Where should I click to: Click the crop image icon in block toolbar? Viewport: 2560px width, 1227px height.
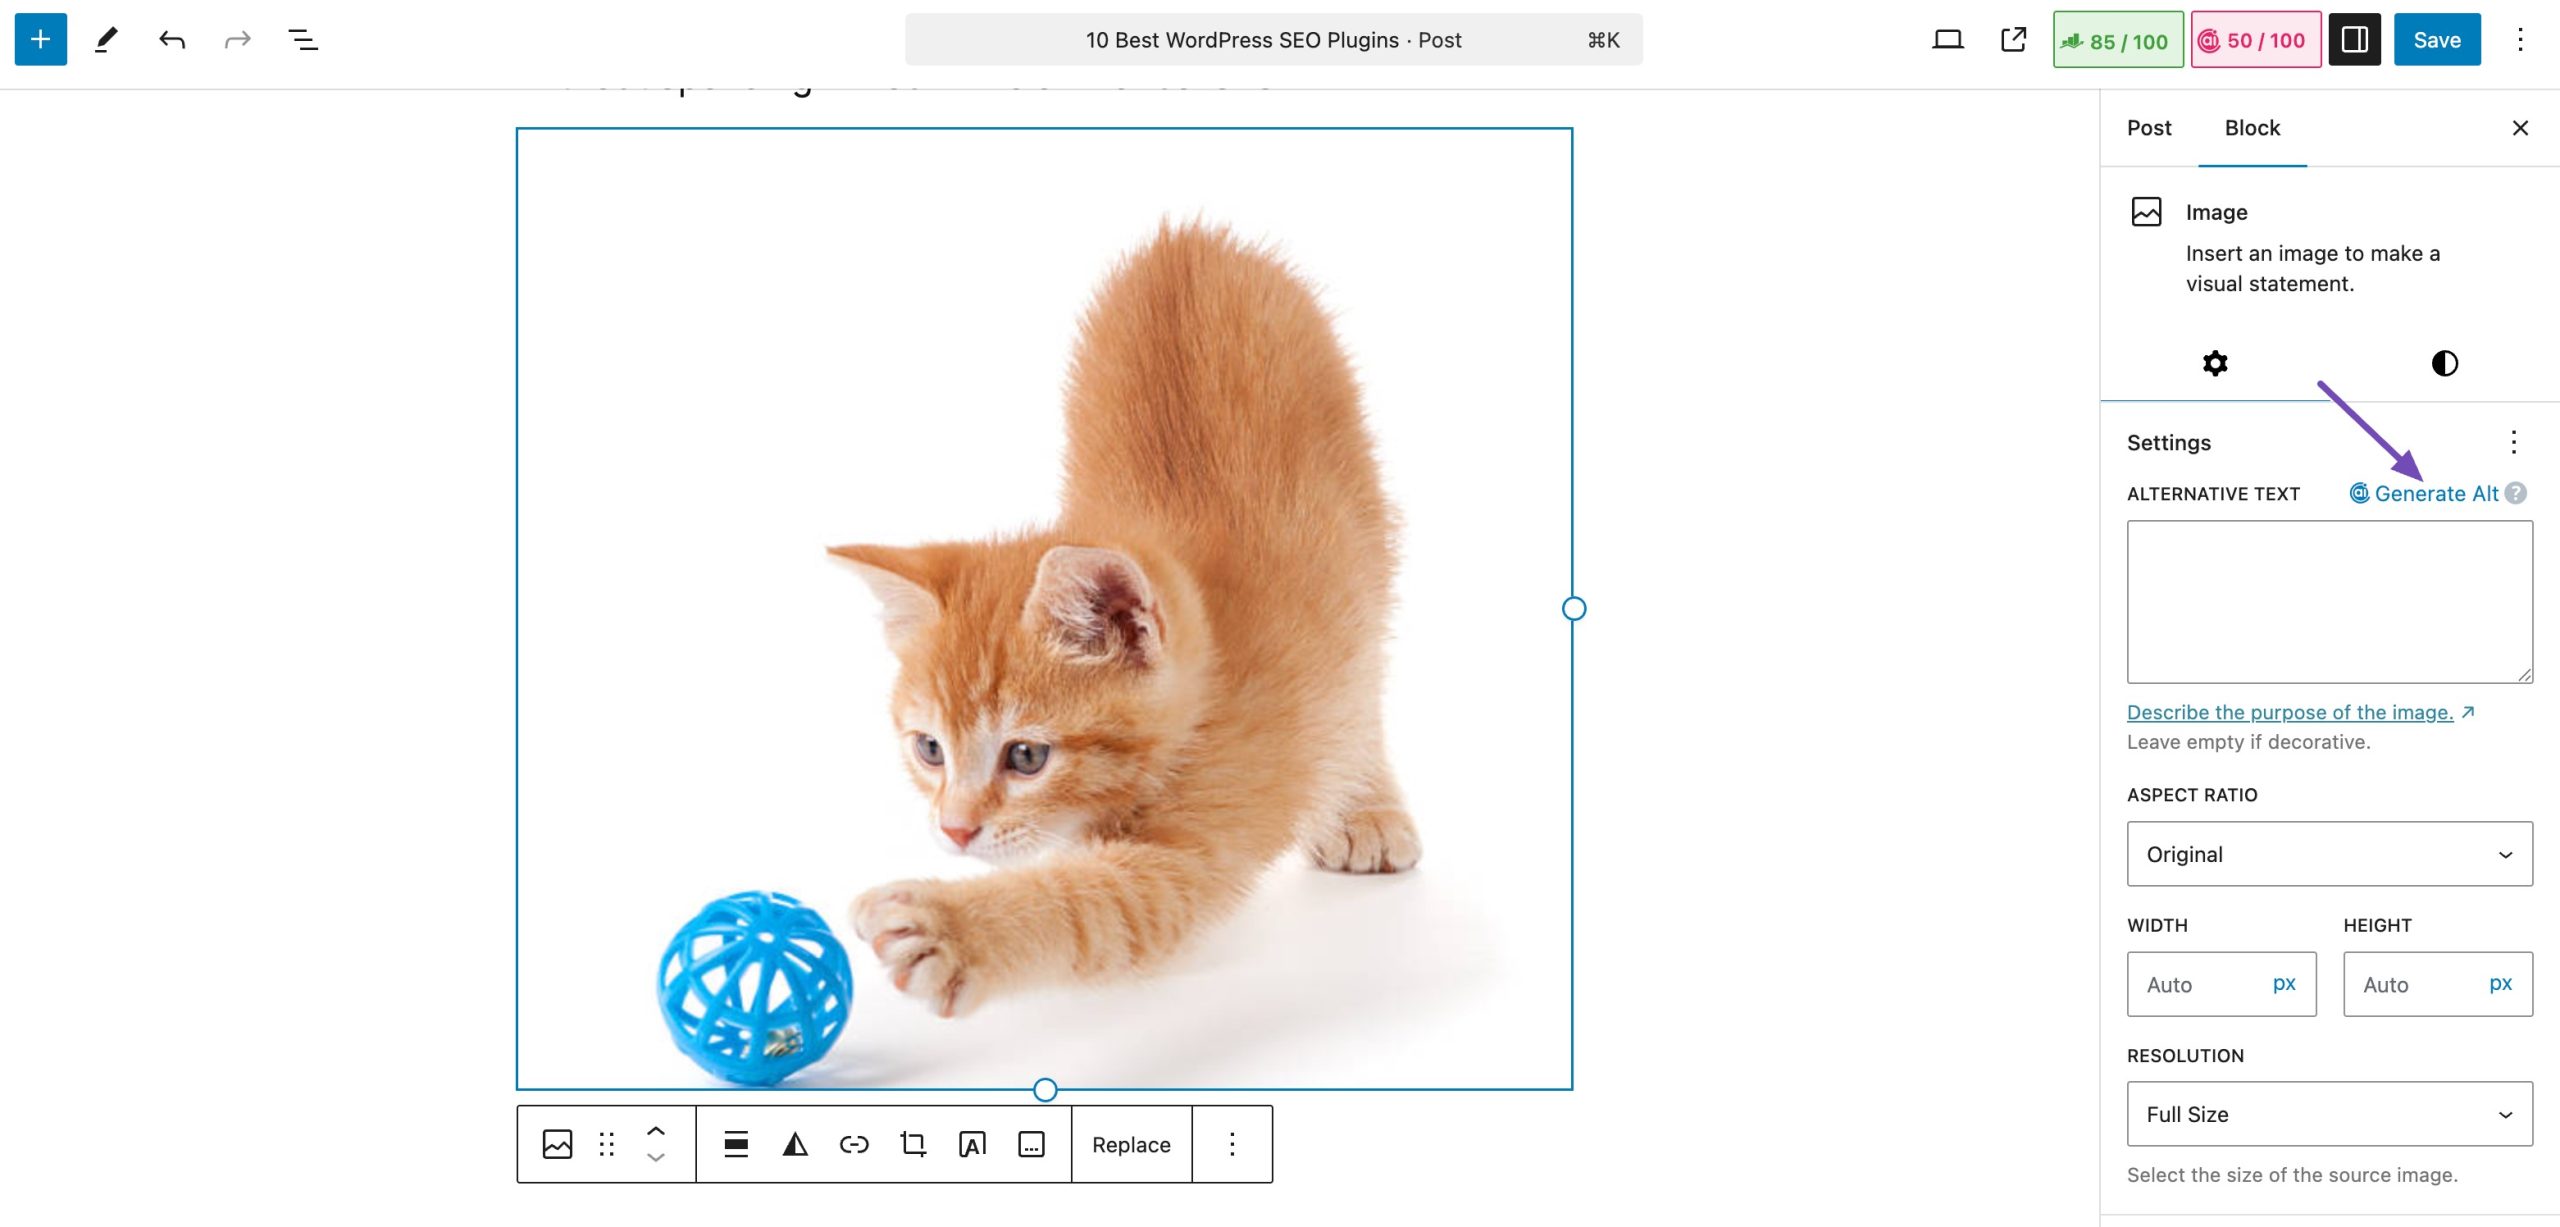tap(912, 1144)
